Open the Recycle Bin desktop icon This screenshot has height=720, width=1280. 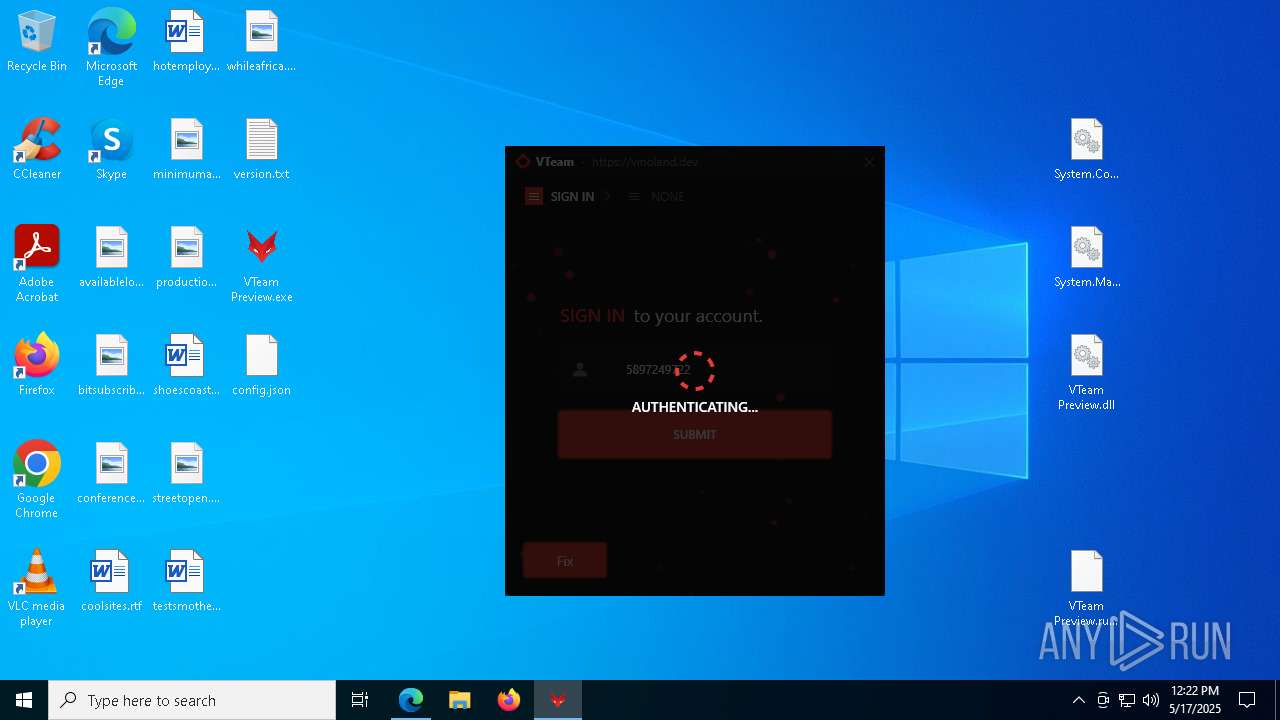point(37,42)
